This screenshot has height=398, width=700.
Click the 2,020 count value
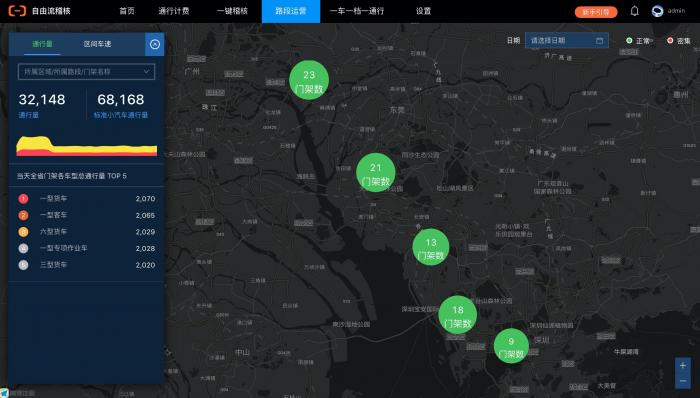click(x=146, y=265)
